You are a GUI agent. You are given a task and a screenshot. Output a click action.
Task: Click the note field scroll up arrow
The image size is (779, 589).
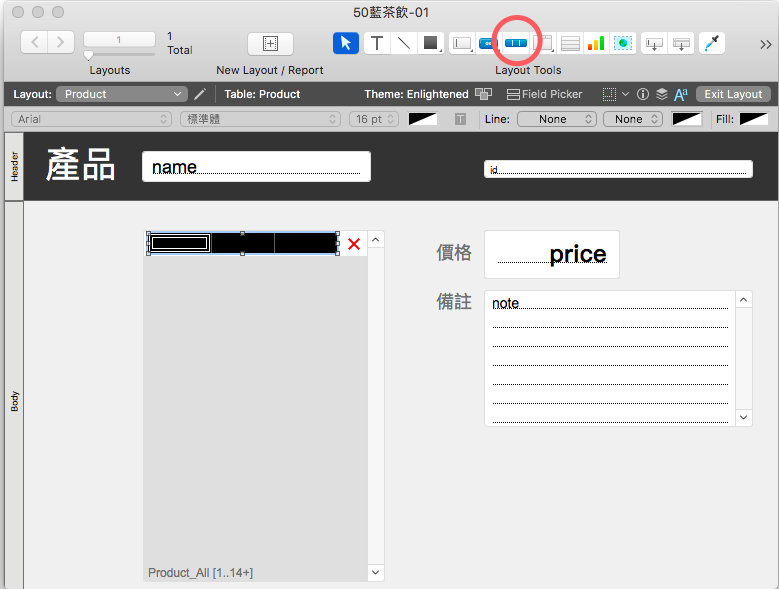pyautogui.click(x=743, y=299)
